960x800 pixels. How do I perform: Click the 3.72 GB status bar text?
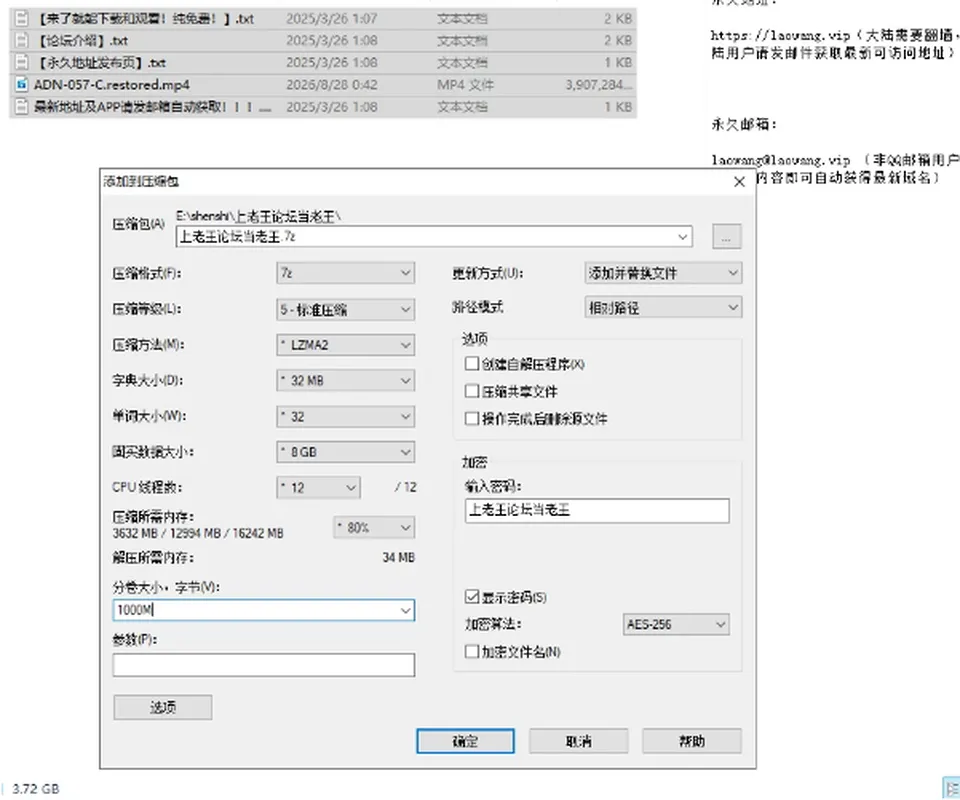(x=36, y=788)
